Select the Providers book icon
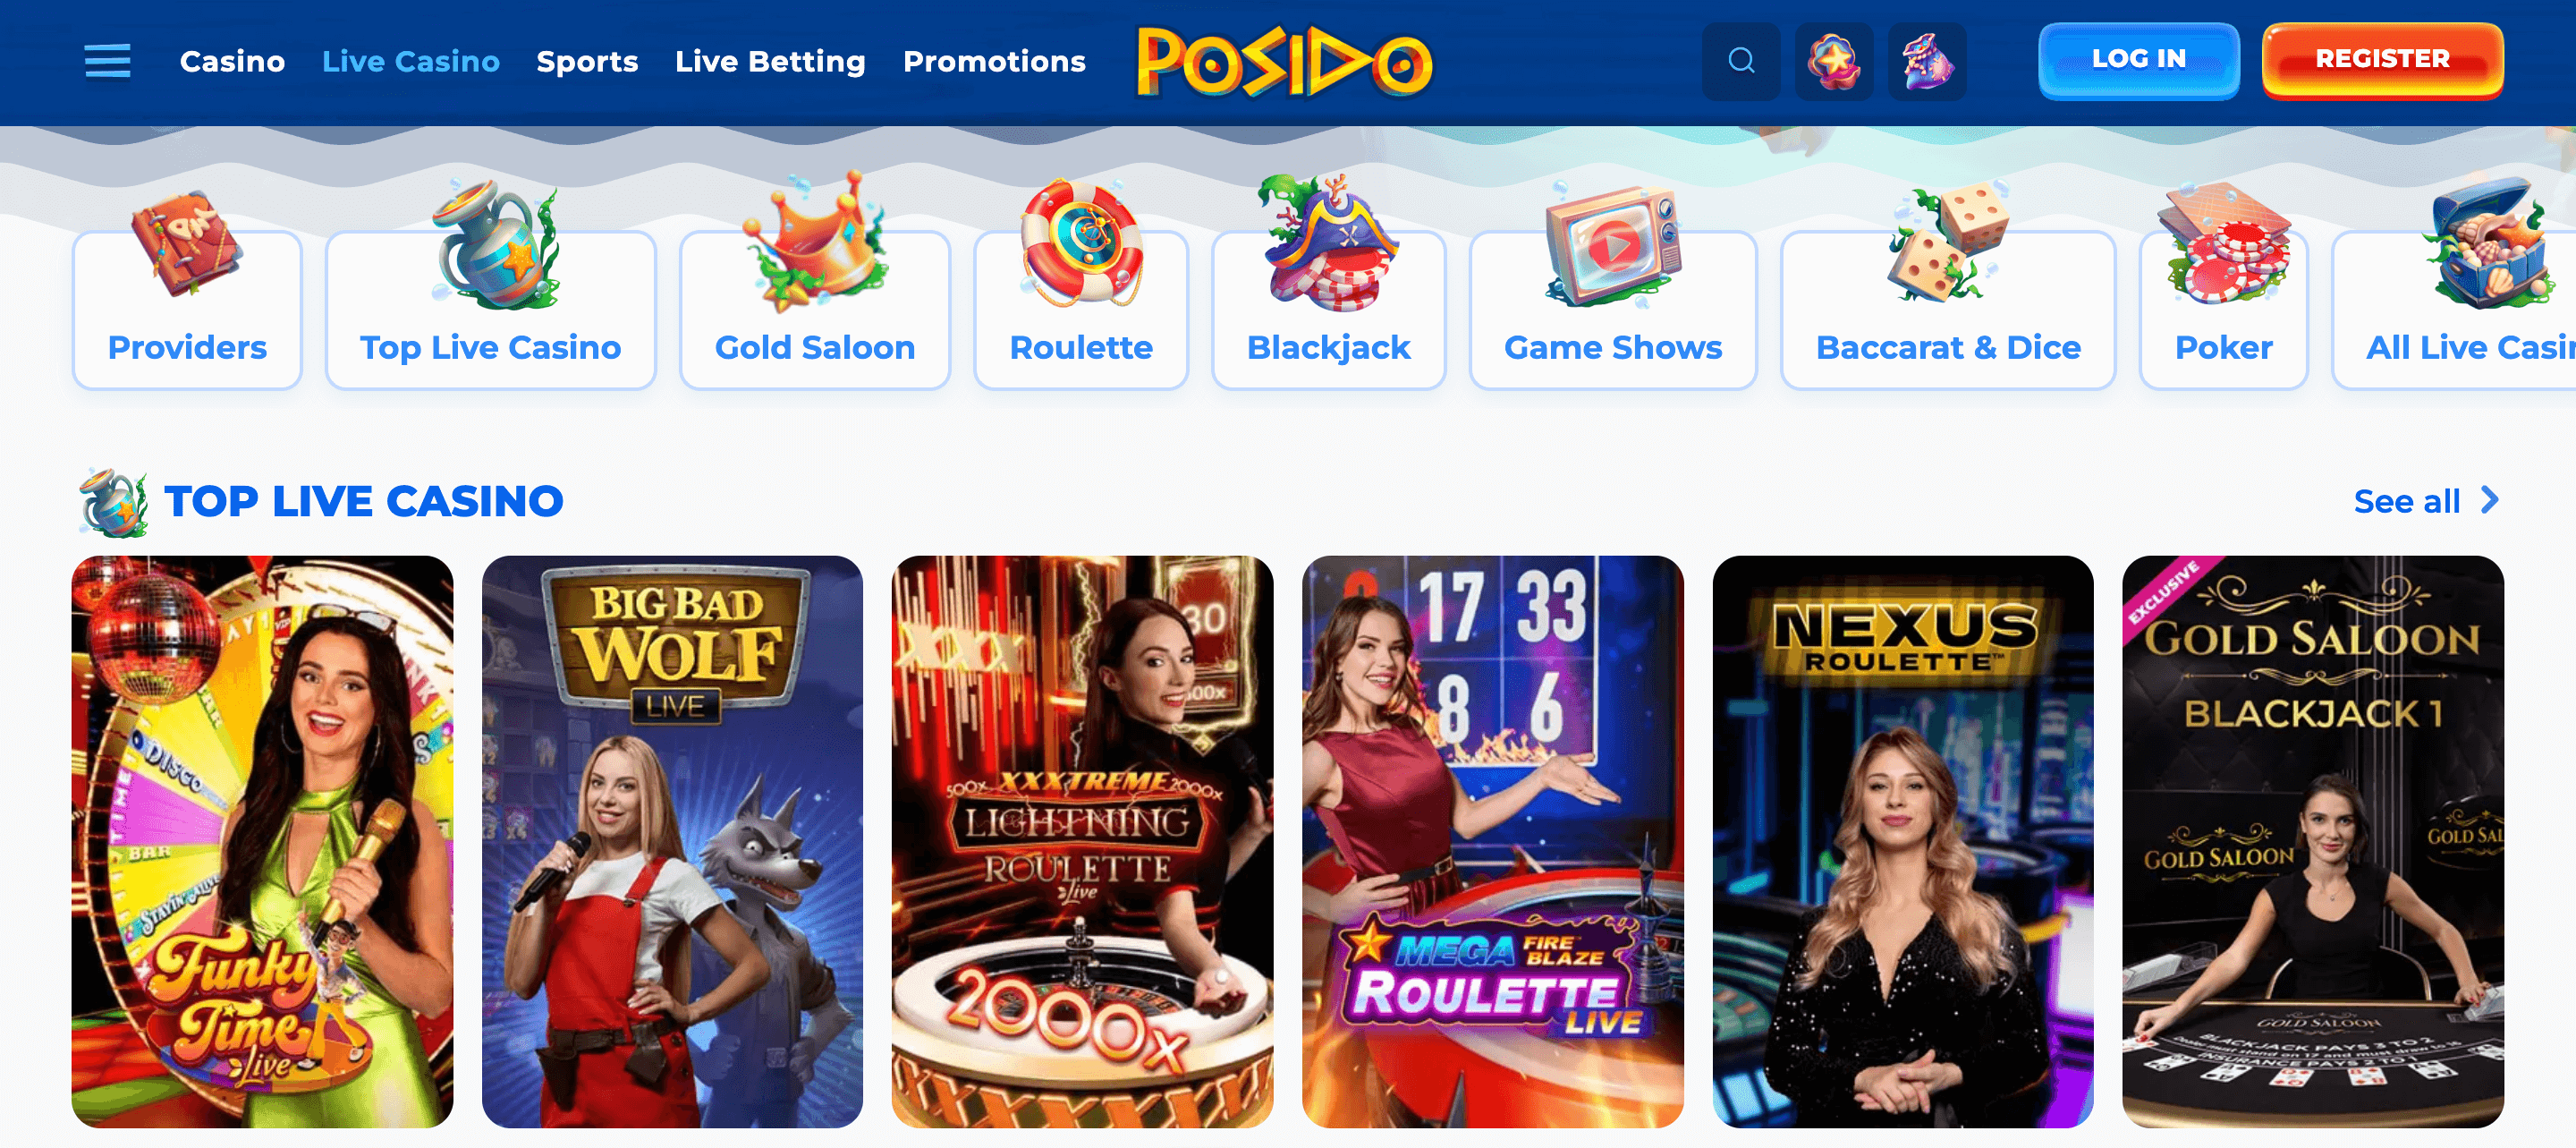The width and height of the screenshot is (2576, 1148). [187, 245]
